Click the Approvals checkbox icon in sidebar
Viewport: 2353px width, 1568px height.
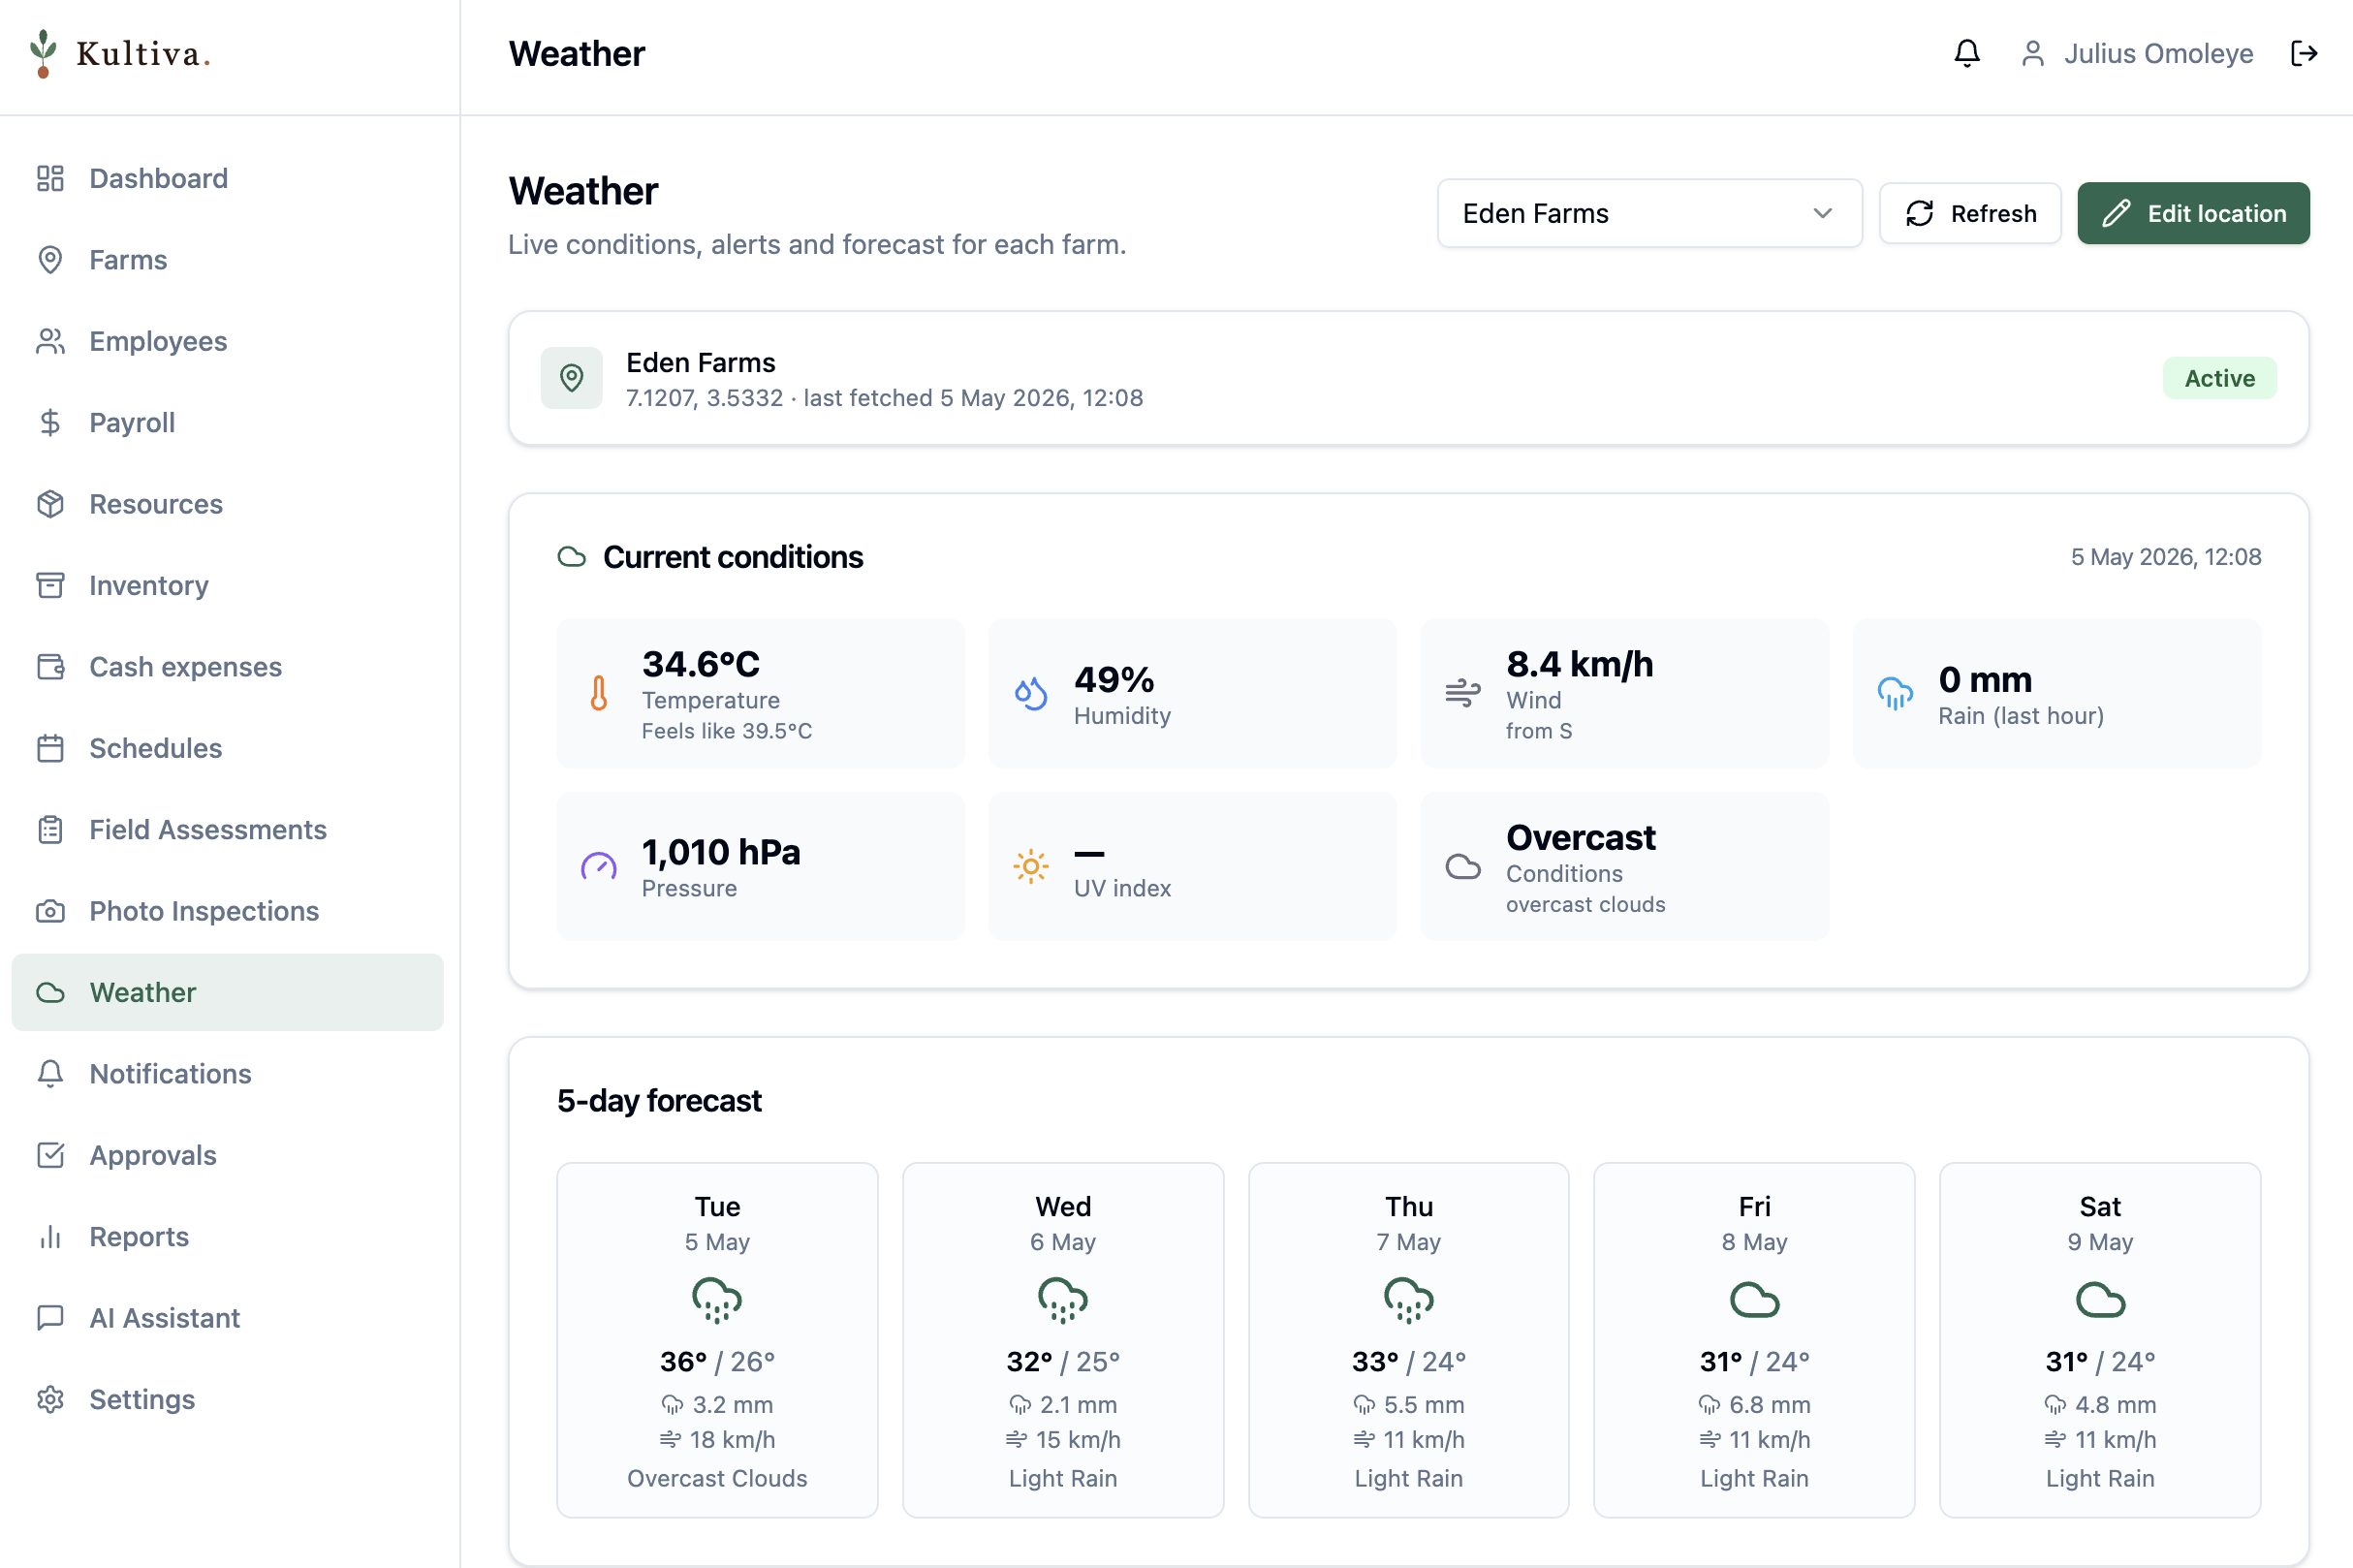point(50,1155)
